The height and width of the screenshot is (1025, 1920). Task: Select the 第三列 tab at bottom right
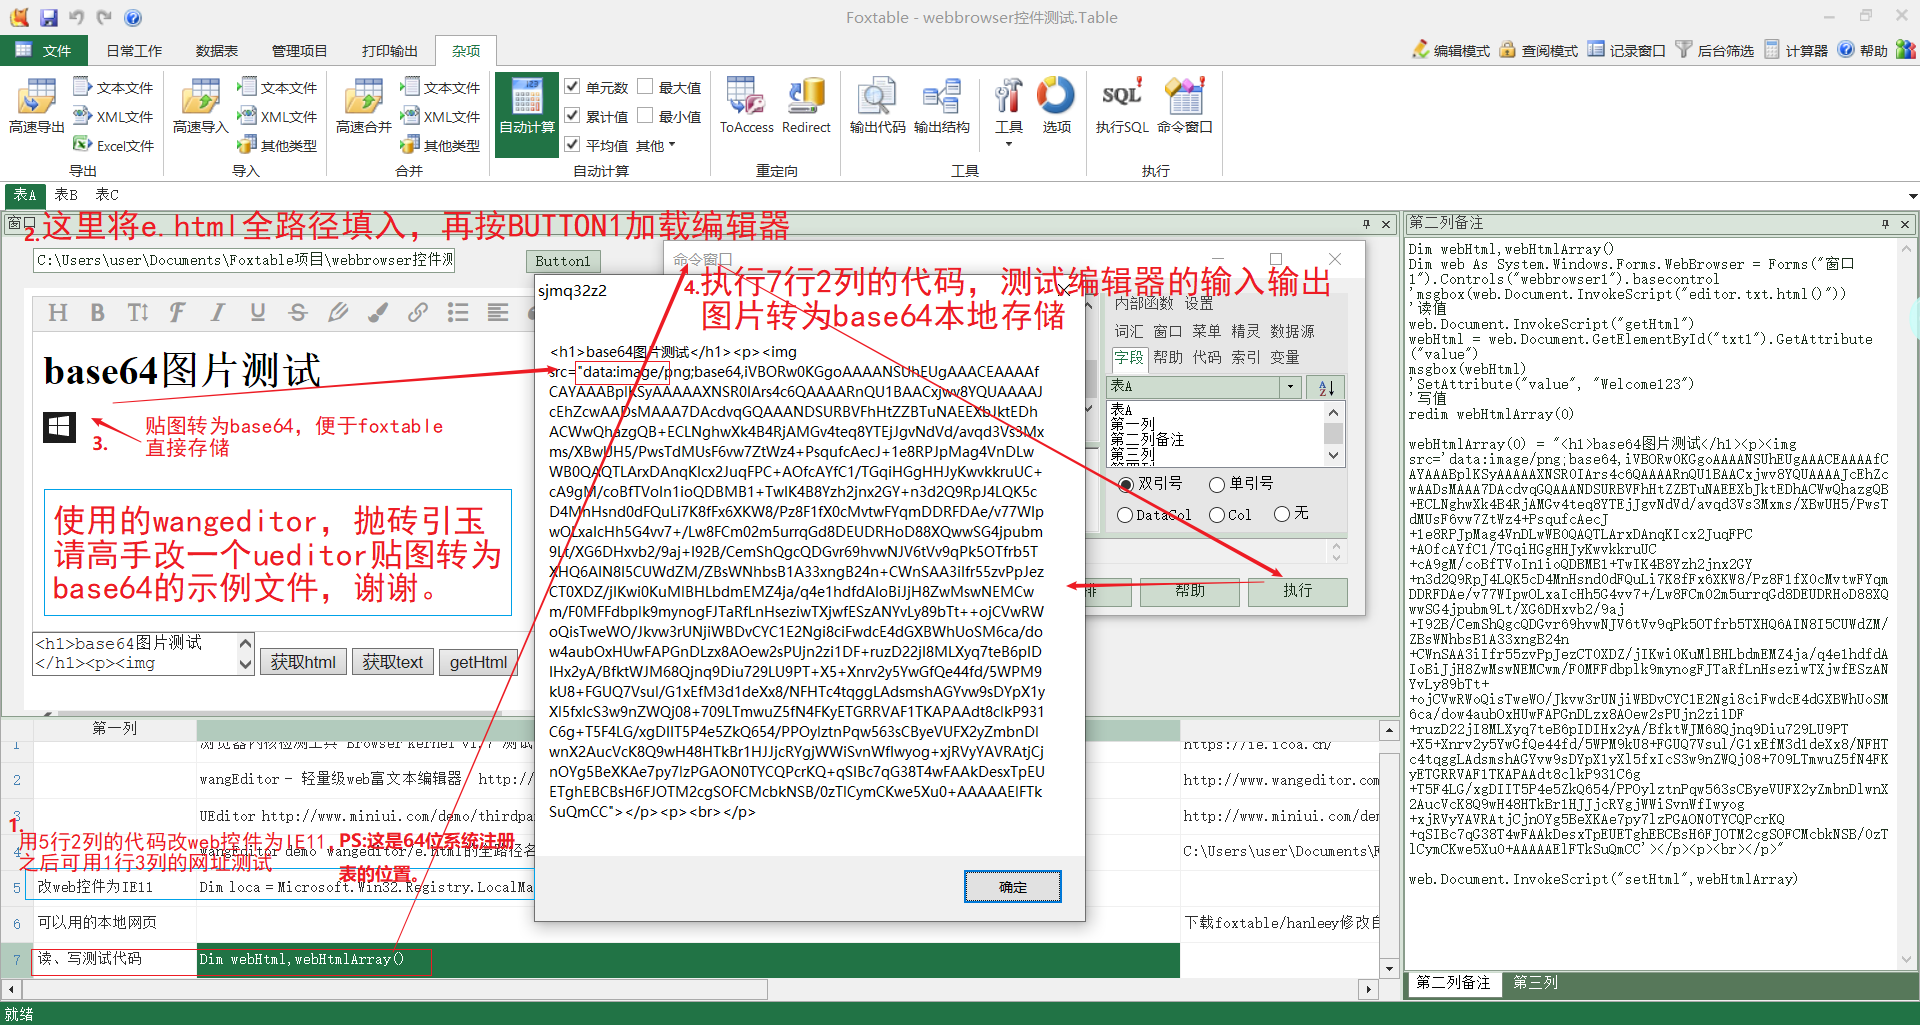[1535, 983]
